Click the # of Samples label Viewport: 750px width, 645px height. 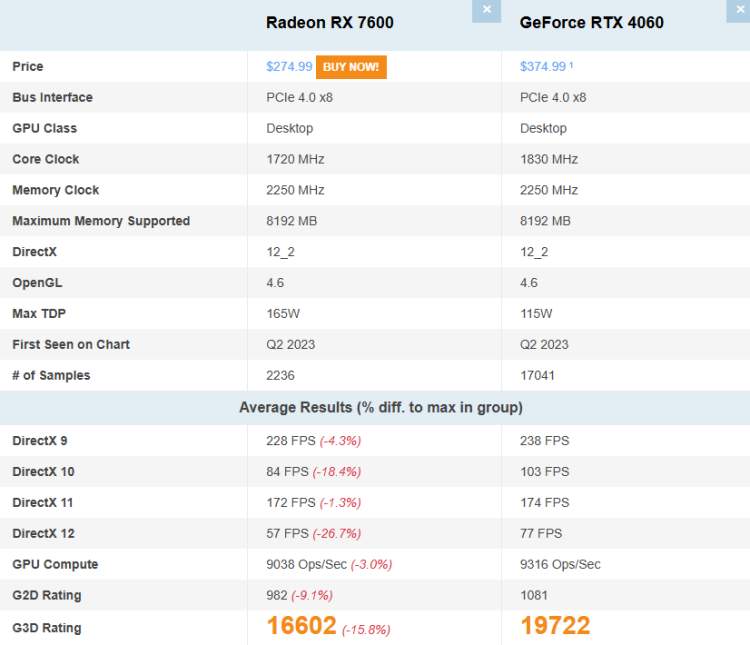(51, 376)
